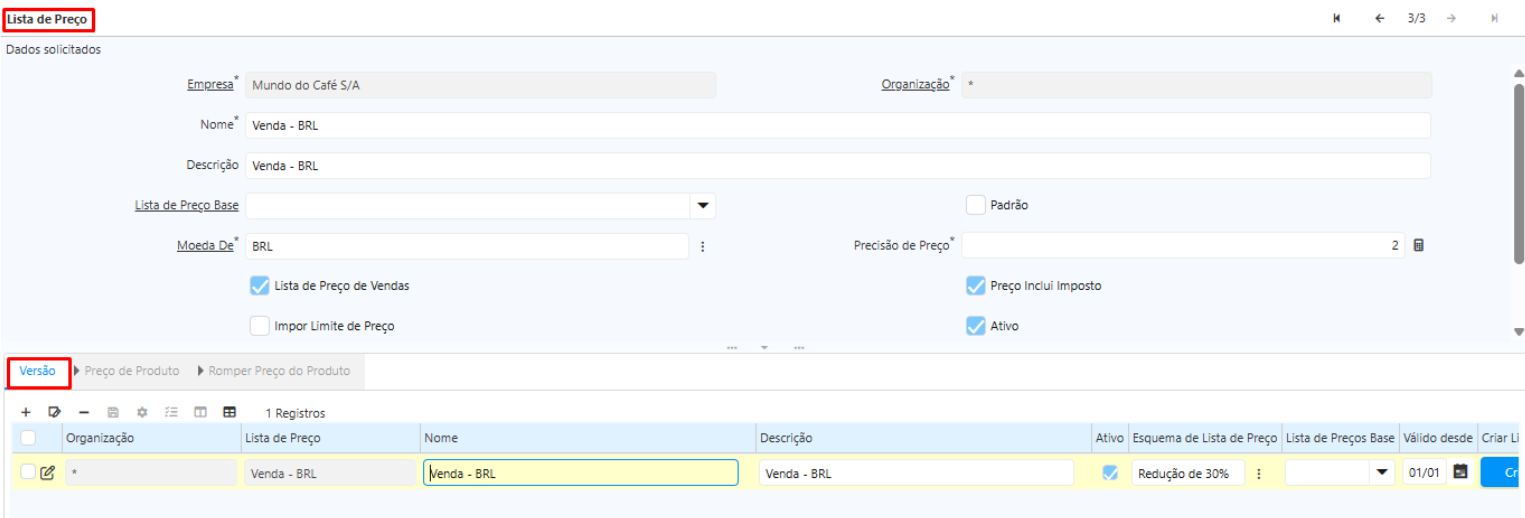Open Moeda De options menu
Image resolution: width=1525 pixels, height=518 pixels.
tap(703, 246)
